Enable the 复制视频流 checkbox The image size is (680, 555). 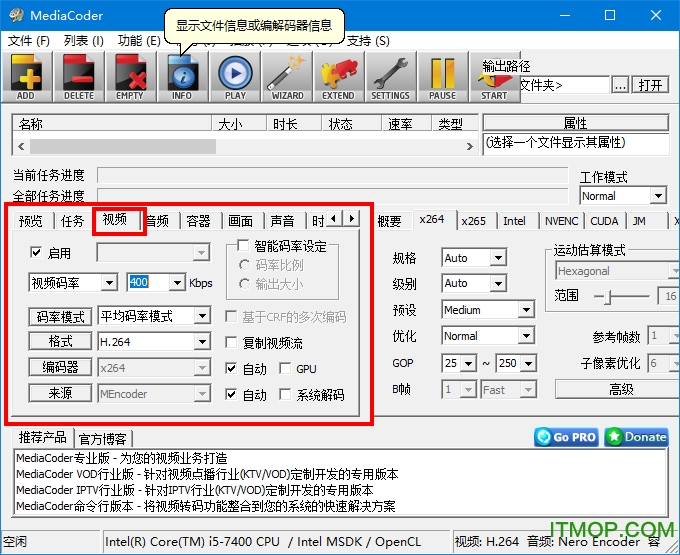233,343
